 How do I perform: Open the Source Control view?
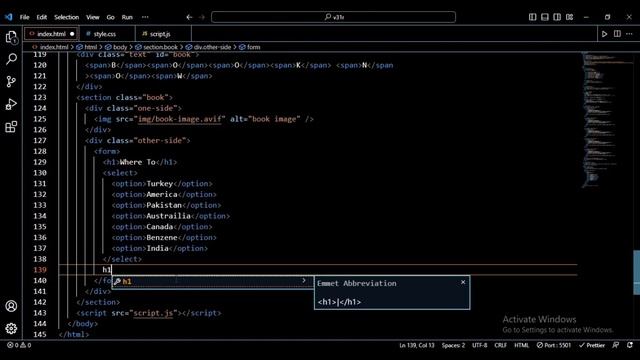(x=11, y=82)
